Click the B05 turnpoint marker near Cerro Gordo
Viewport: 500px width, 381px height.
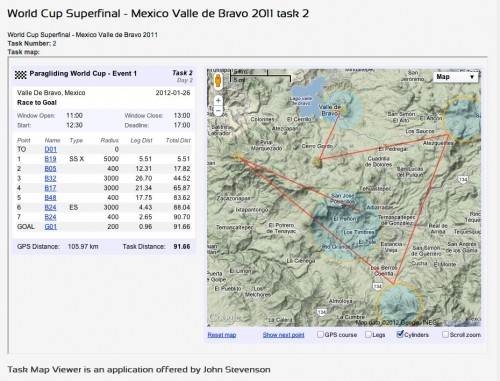coord(317,162)
